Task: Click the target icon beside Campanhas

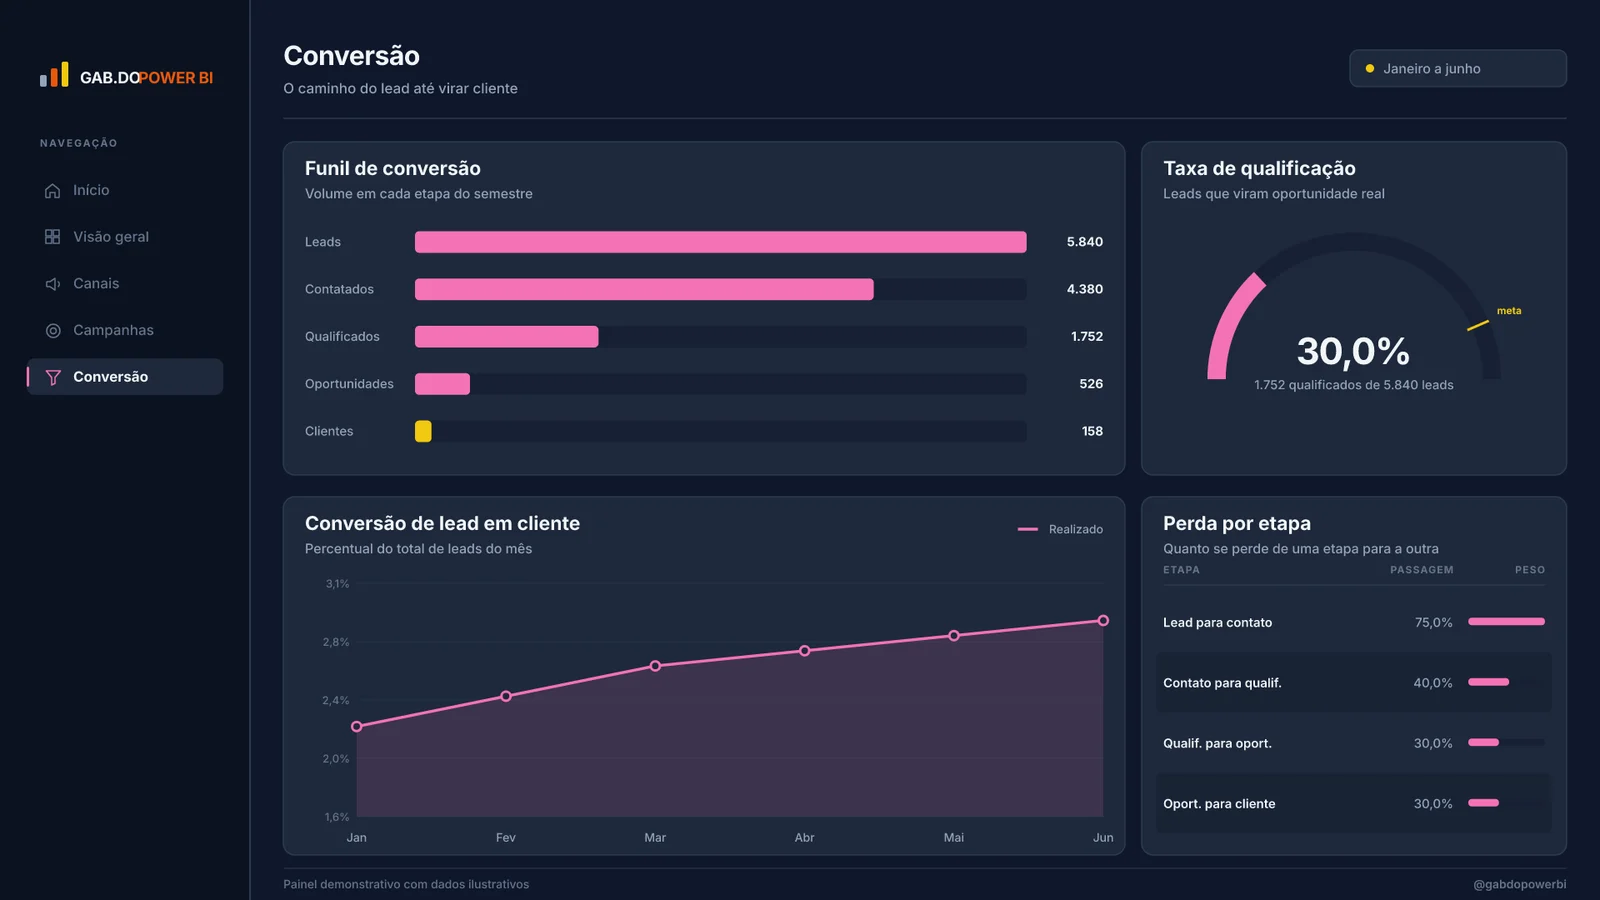Action: coord(53,330)
